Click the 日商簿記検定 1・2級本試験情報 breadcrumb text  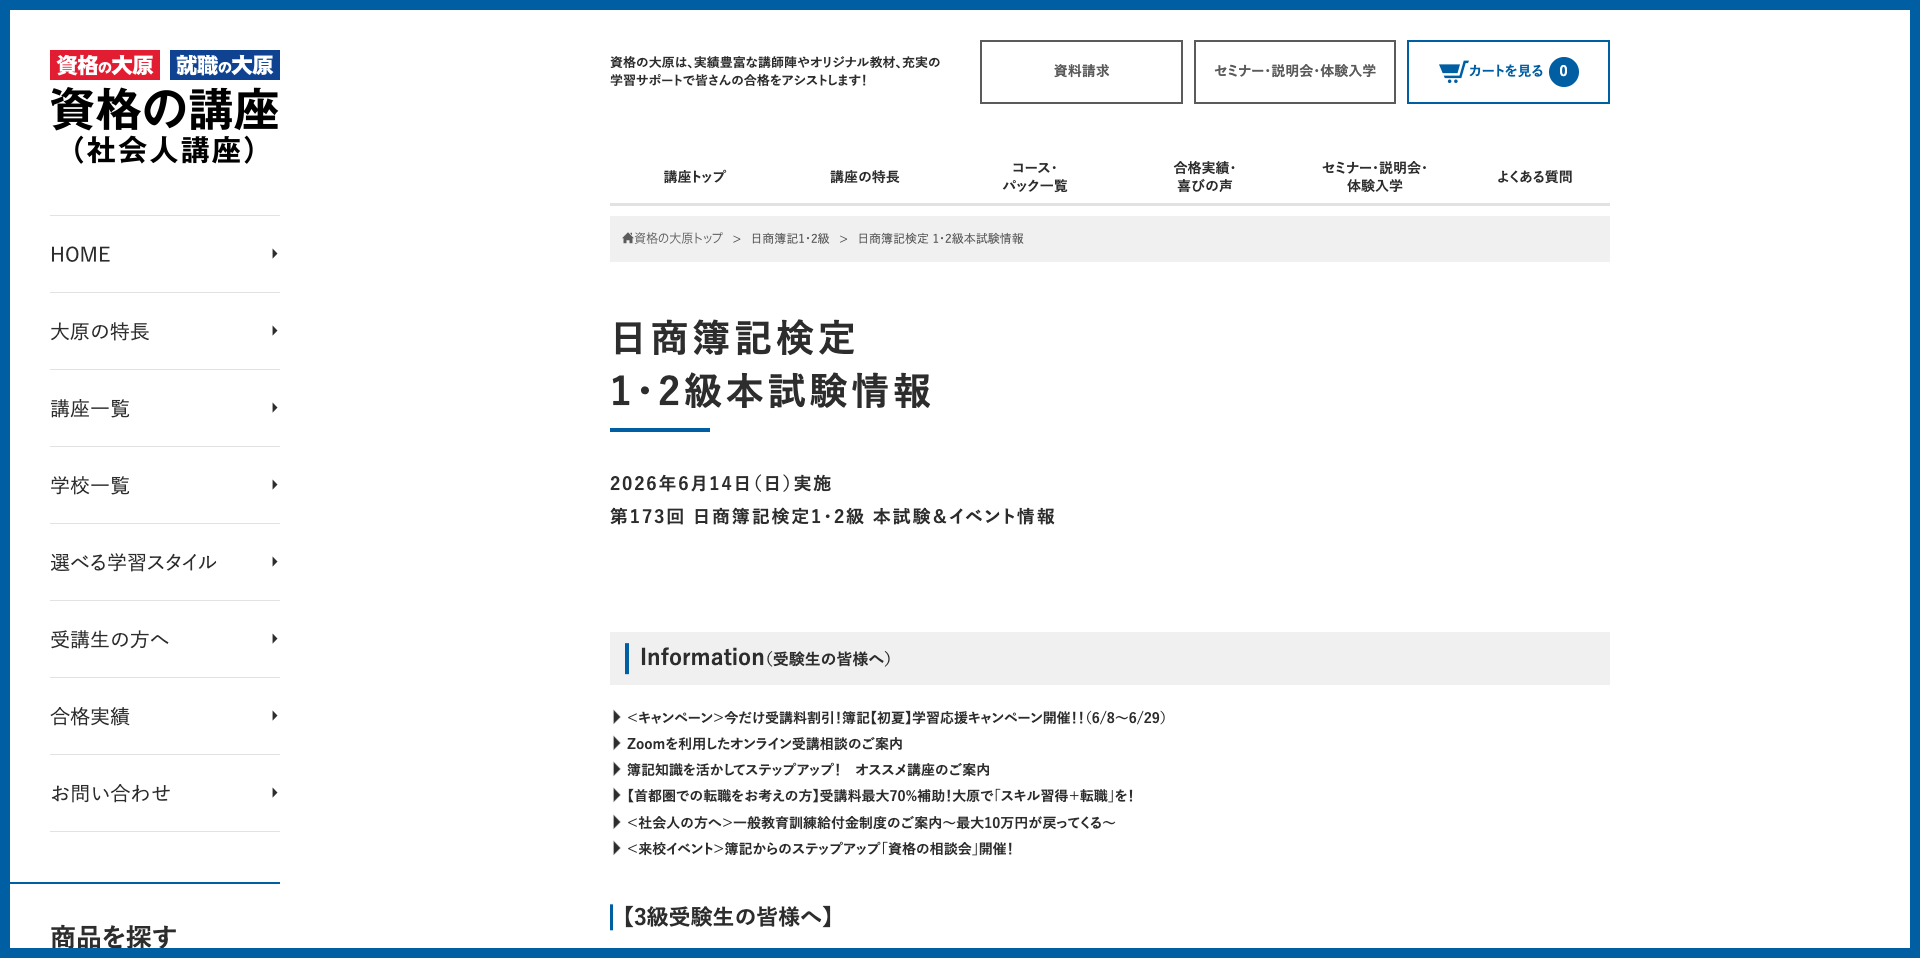[940, 239]
